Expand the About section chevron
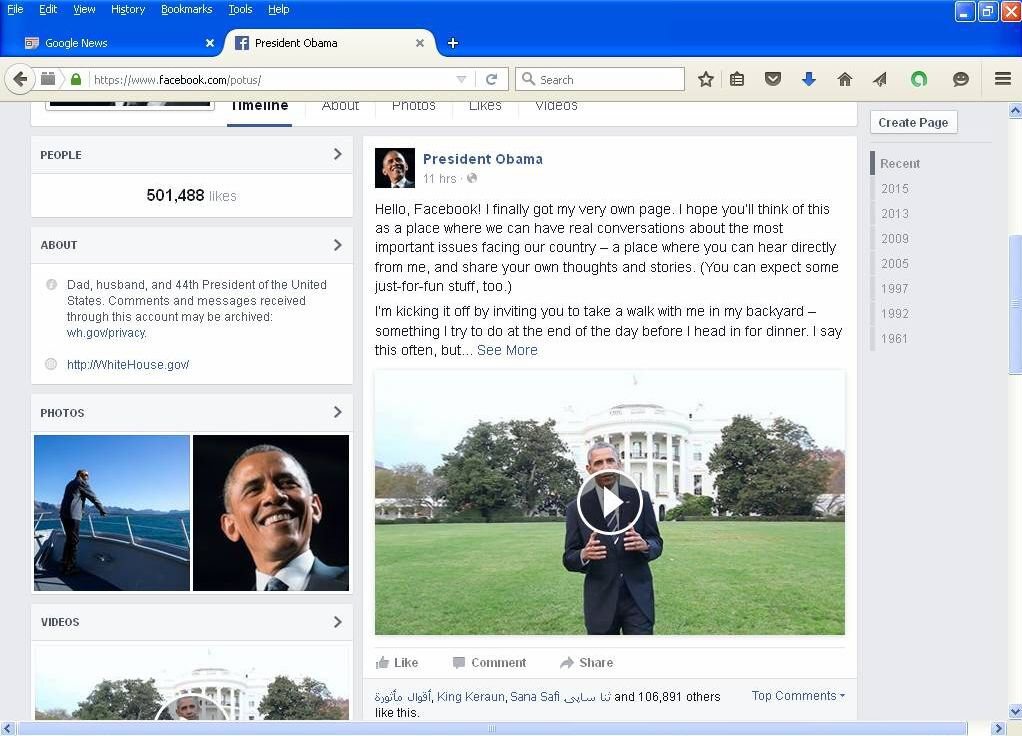 337,244
